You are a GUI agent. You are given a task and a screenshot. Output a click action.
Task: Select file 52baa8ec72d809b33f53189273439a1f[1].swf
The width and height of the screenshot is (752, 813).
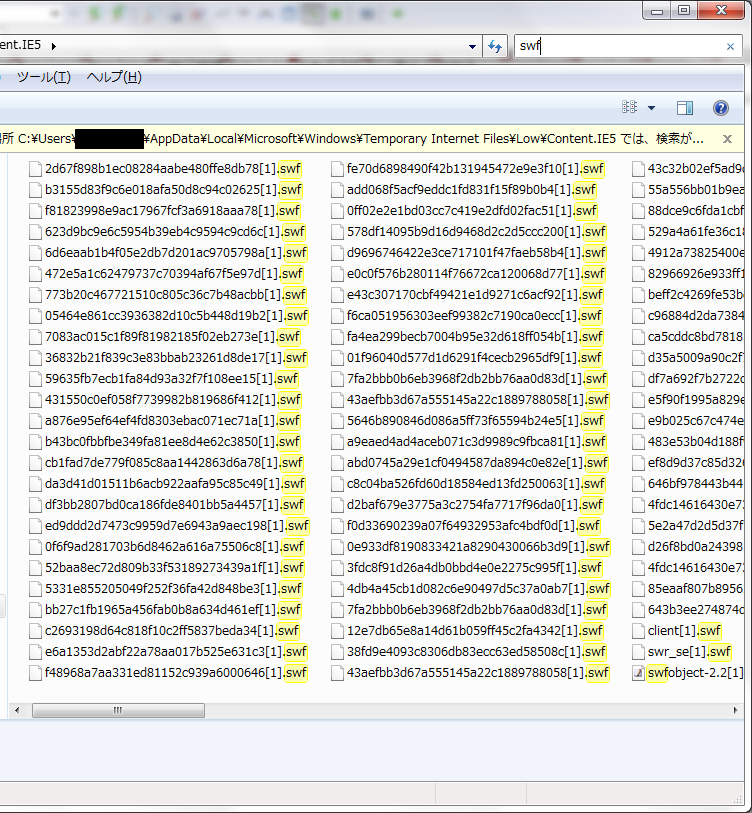click(166, 568)
